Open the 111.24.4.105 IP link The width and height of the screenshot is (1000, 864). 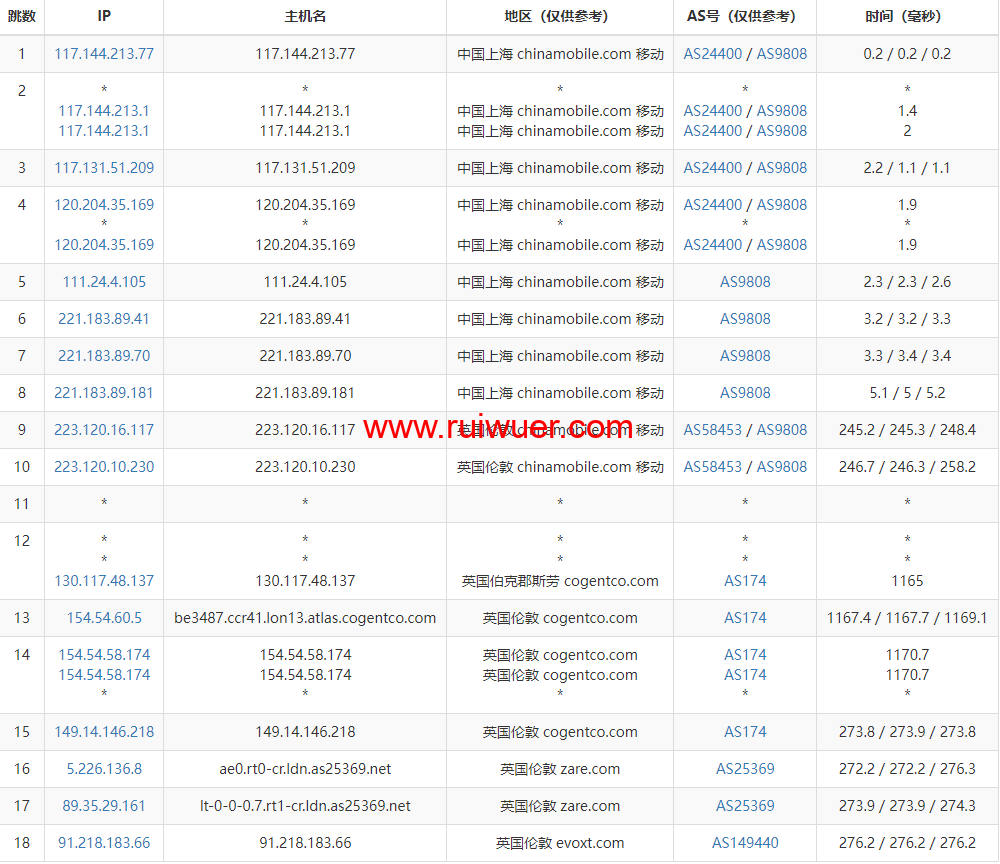click(x=104, y=282)
